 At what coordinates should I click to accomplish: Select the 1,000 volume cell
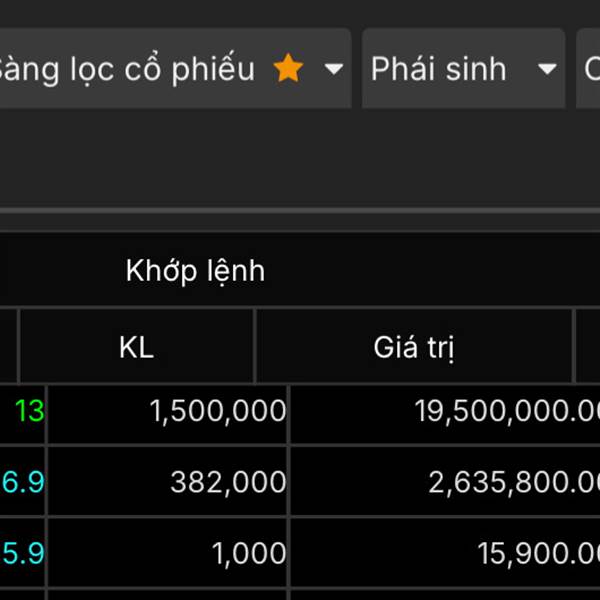coord(168,553)
